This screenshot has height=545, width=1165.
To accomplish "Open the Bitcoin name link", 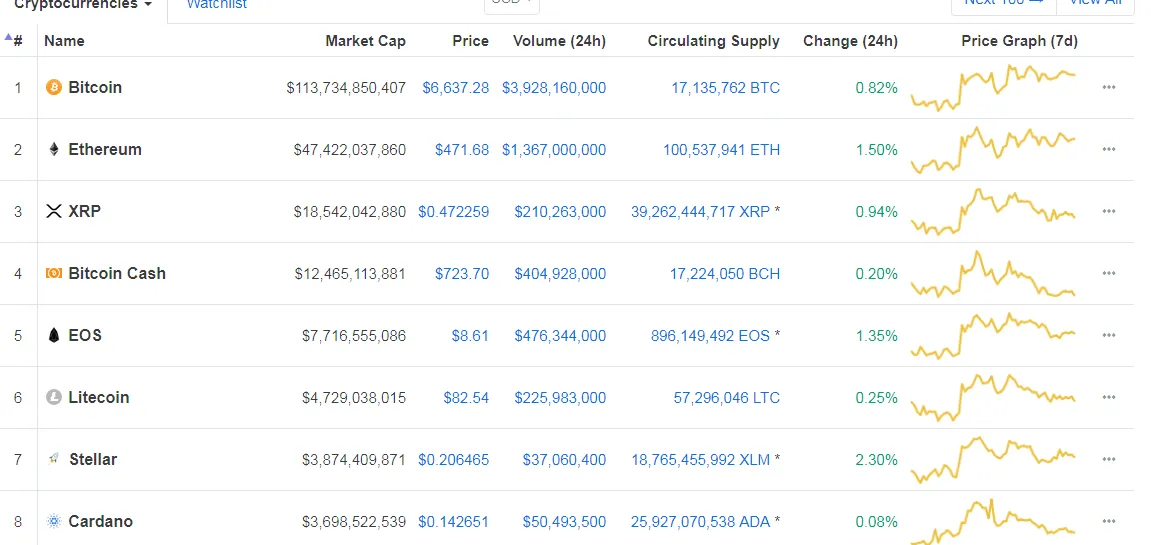I will tap(95, 88).
